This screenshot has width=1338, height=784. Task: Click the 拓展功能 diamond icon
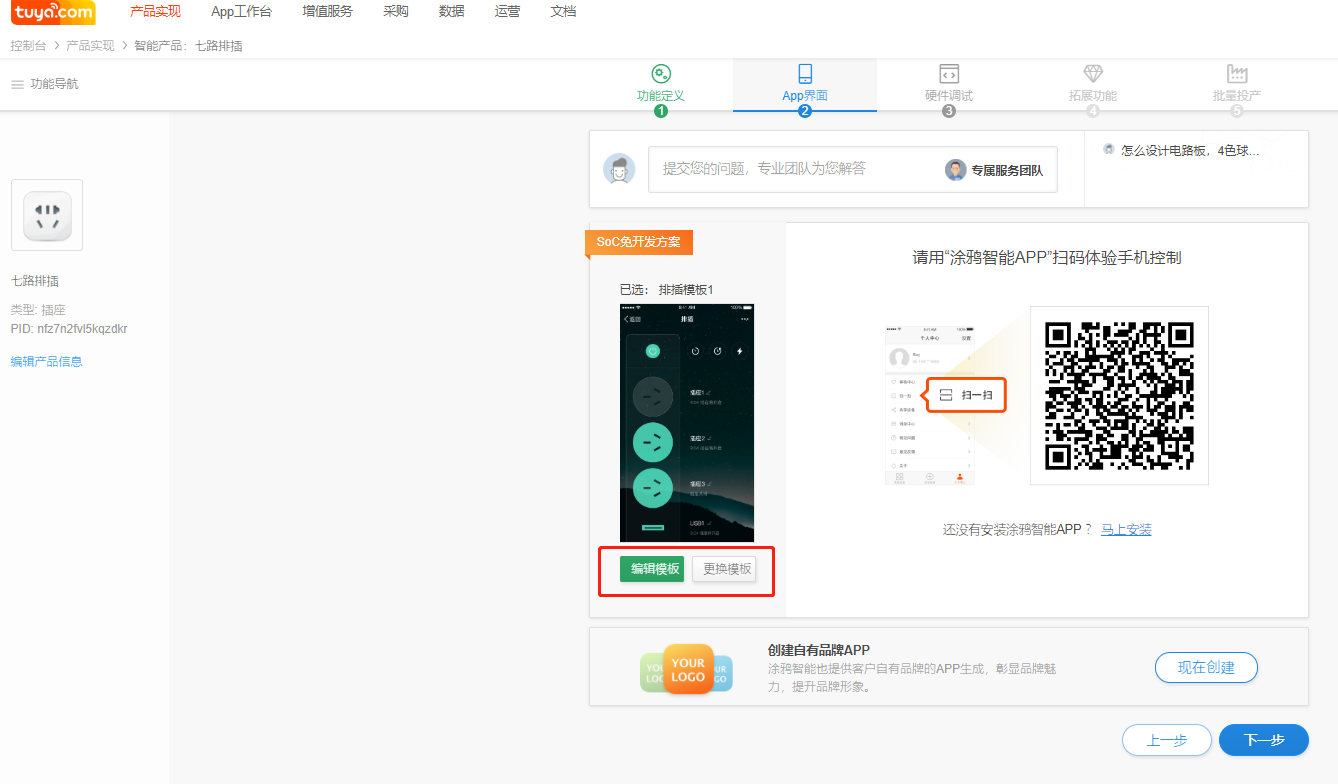click(x=1093, y=74)
